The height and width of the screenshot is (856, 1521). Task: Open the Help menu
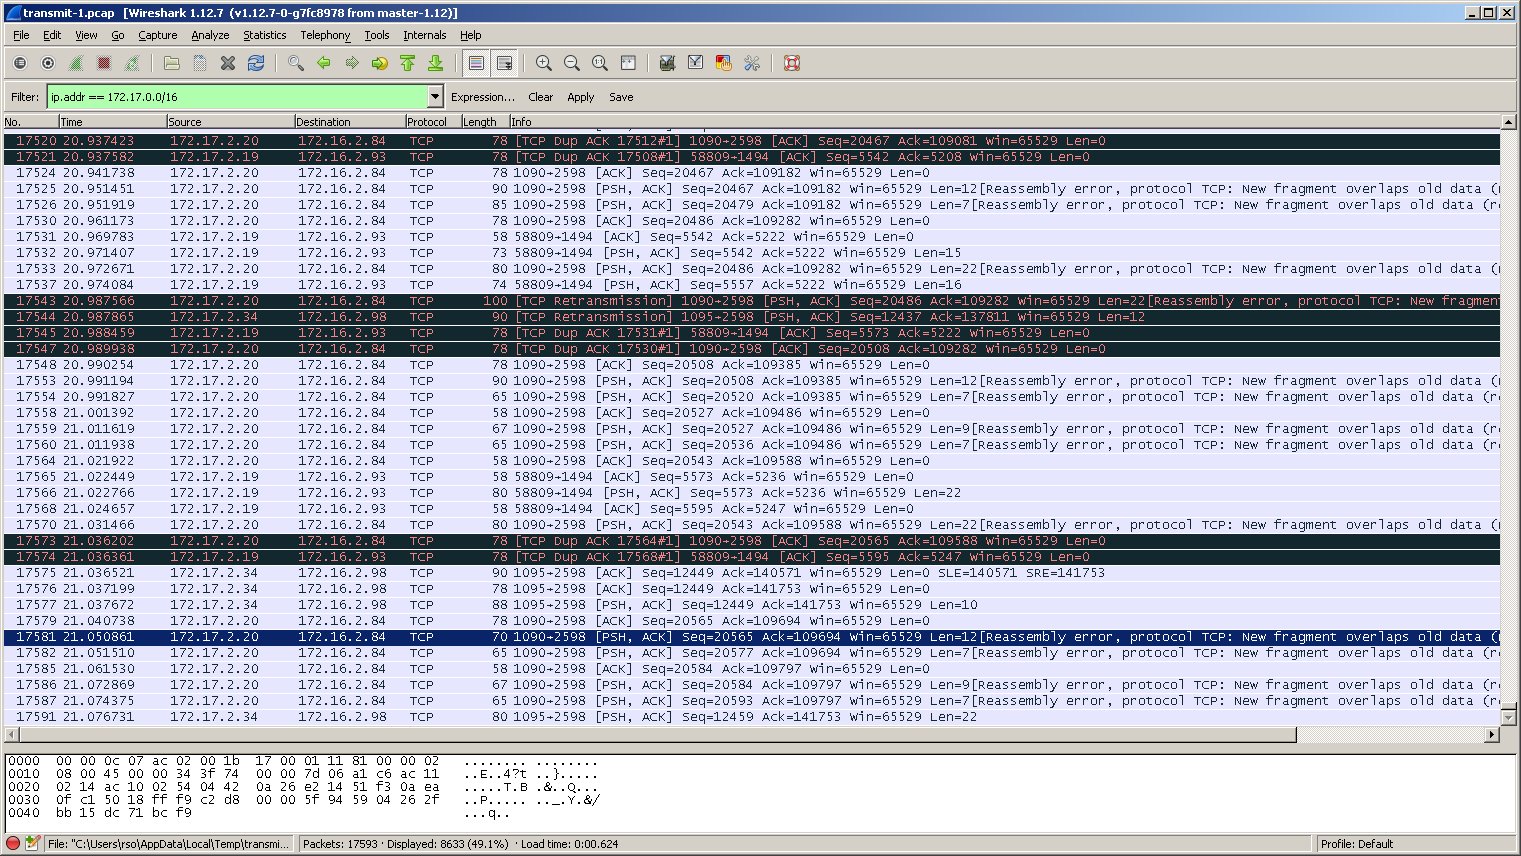tap(470, 35)
